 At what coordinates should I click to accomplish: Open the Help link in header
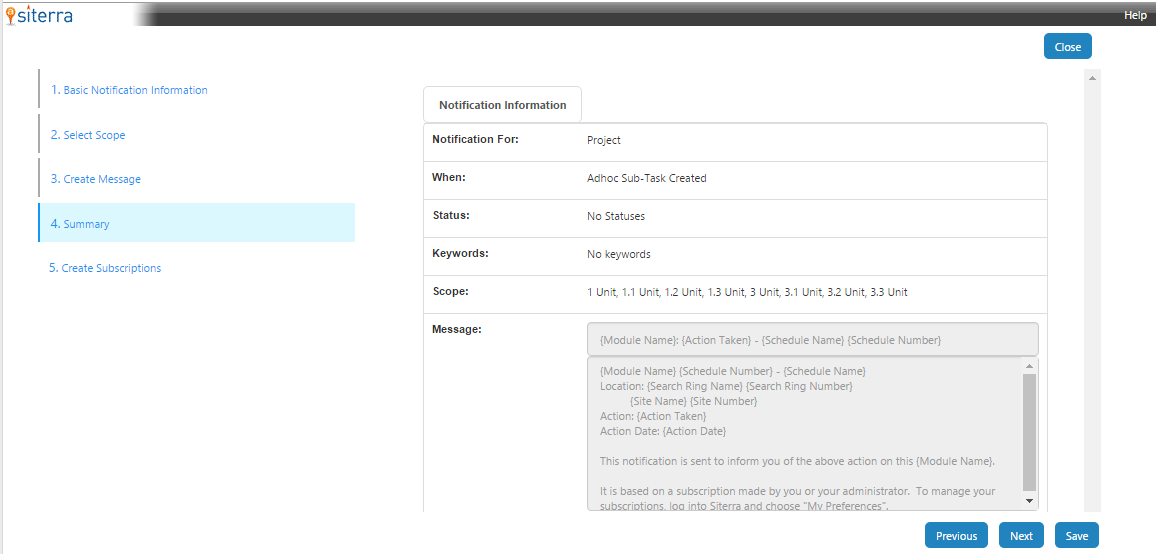[x=1134, y=15]
